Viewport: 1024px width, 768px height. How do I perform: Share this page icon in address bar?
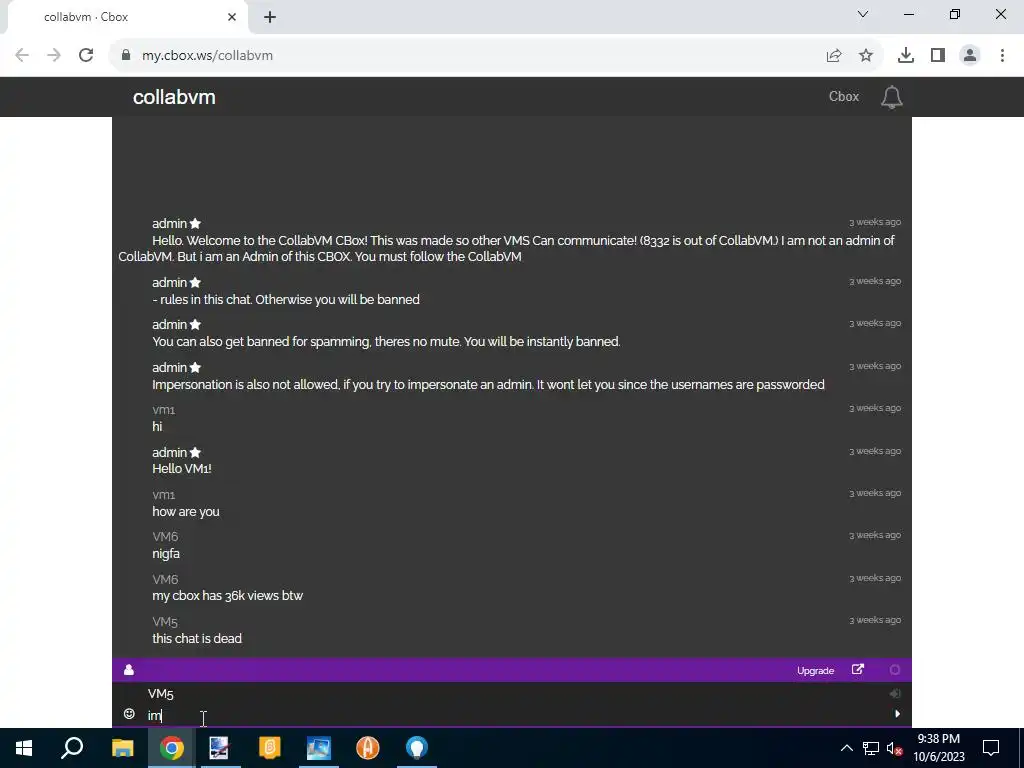coord(833,56)
